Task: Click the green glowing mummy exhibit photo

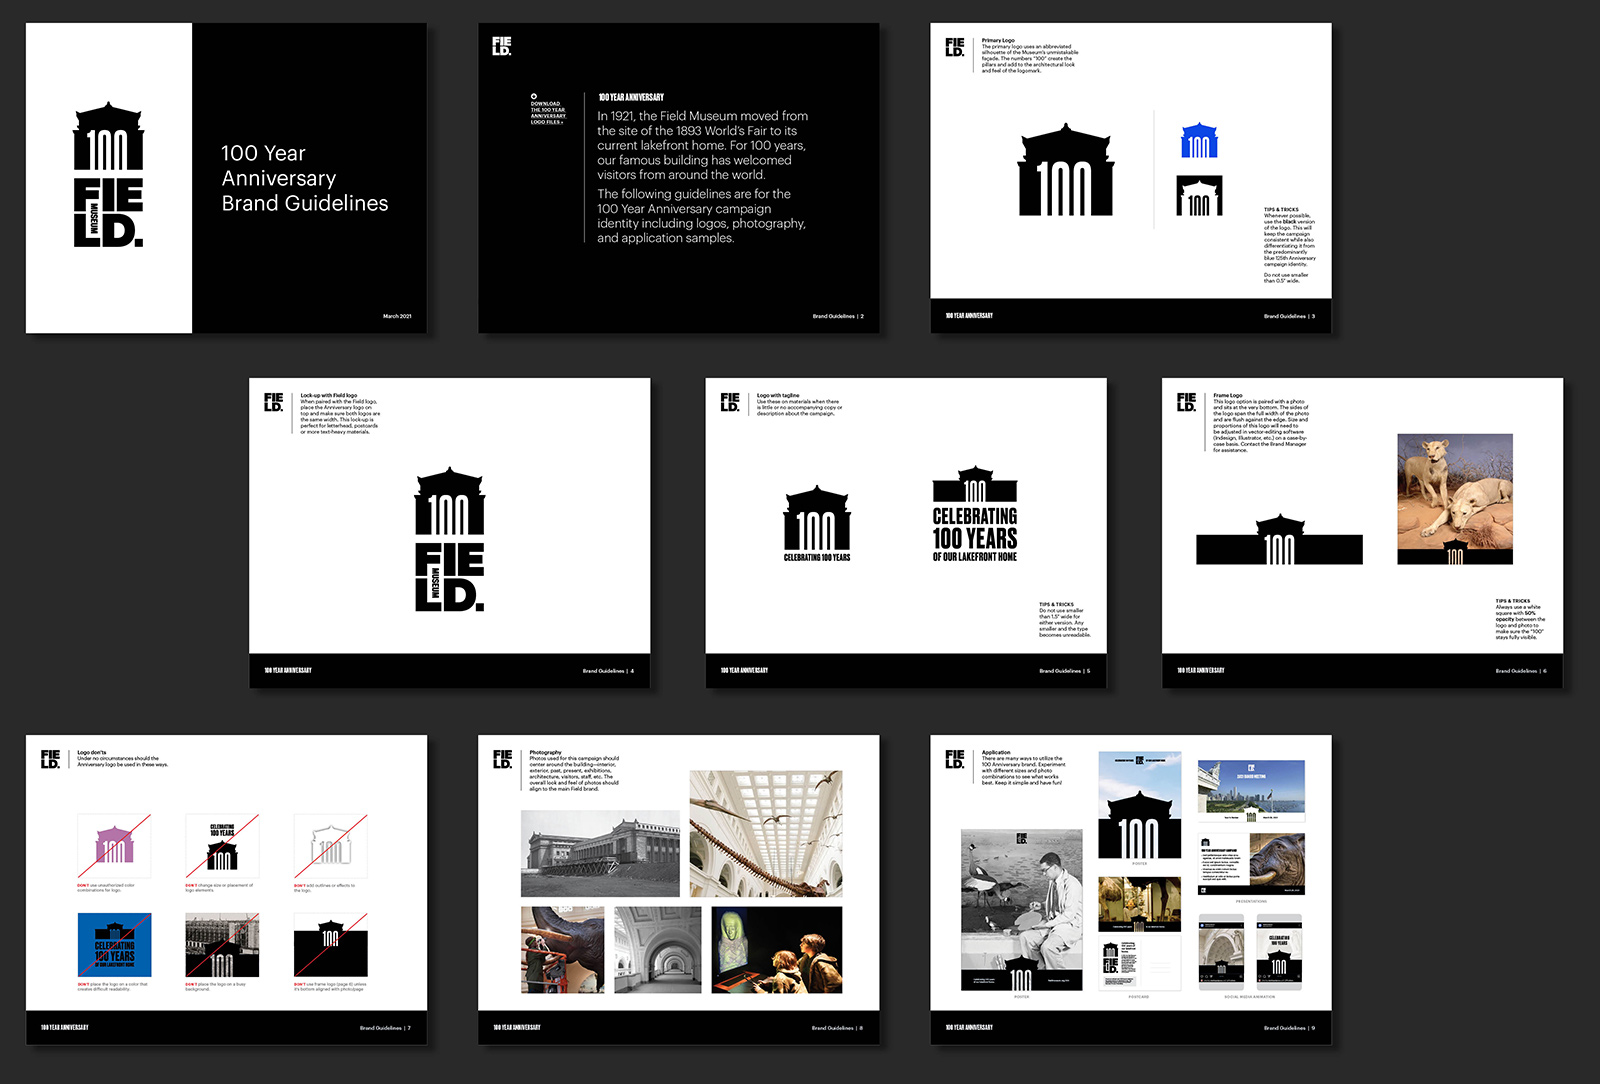Action: pyautogui.click(x=777, y=950)
